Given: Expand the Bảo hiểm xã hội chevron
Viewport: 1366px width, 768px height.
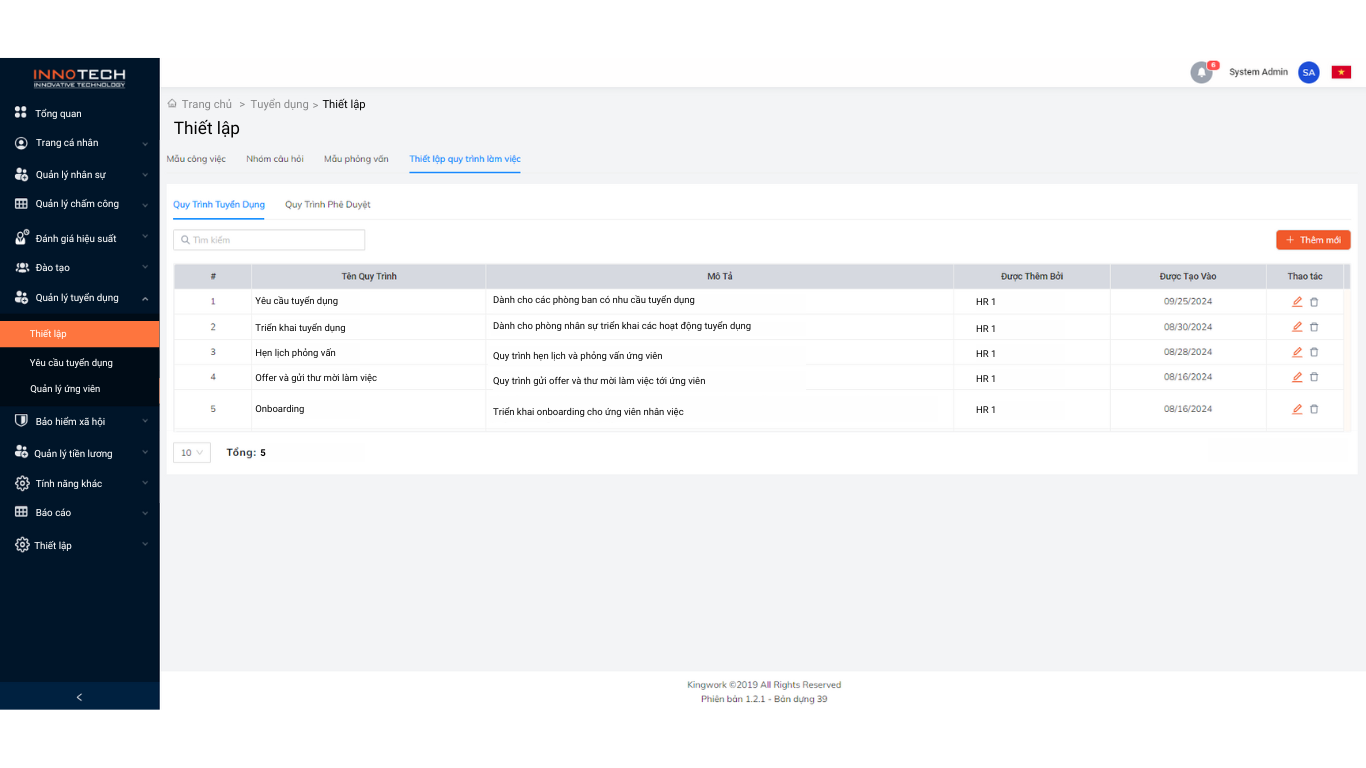Looking at the screenshot, I should (x=145, y=421).
